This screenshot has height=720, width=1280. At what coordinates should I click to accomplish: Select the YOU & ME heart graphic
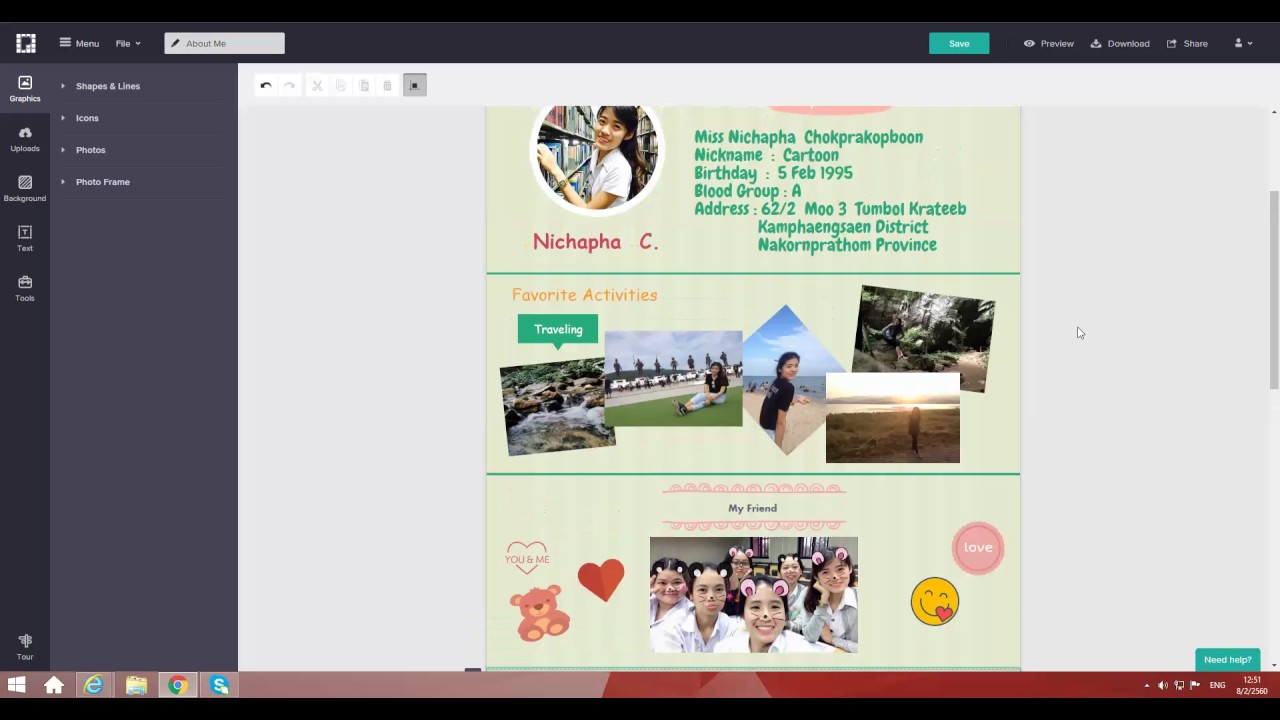pyautogui.click(x=527, y=557)
